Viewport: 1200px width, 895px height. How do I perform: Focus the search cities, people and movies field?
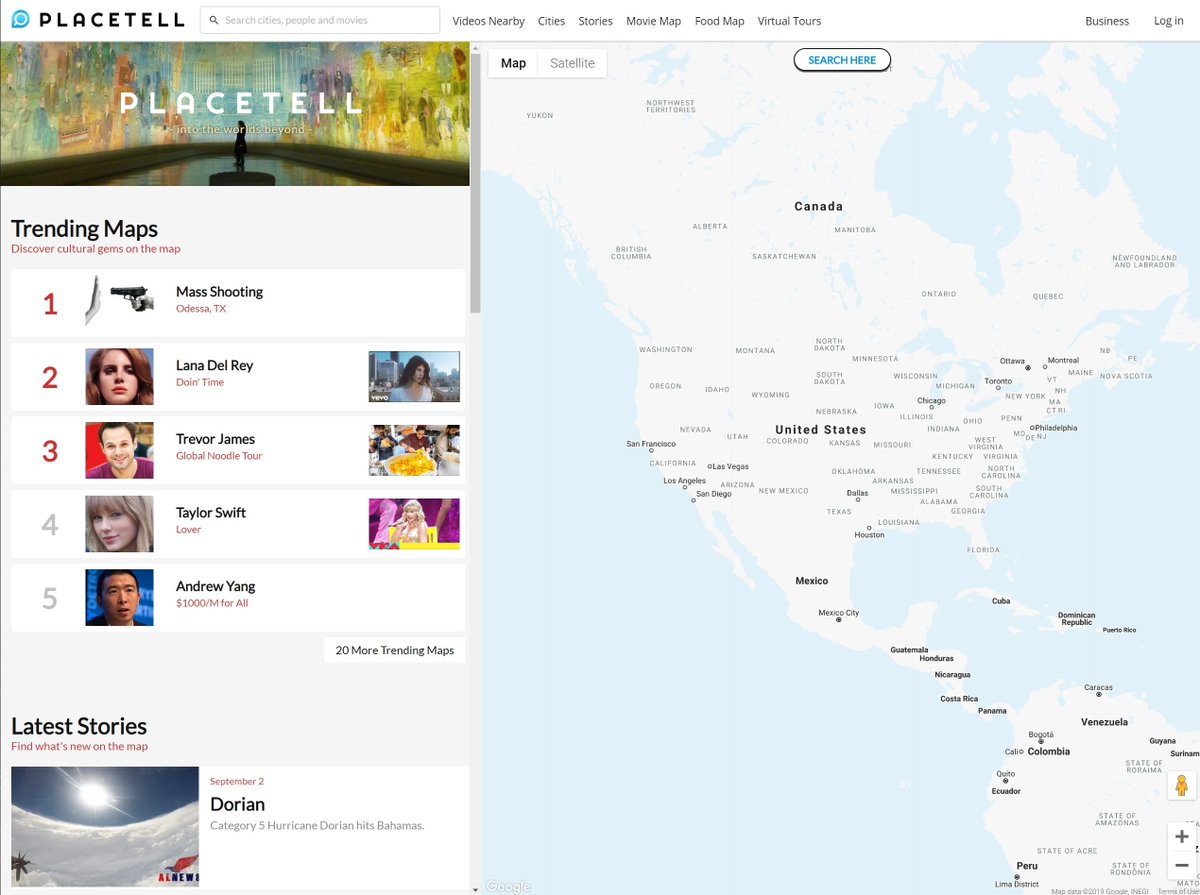pos(320,20)
